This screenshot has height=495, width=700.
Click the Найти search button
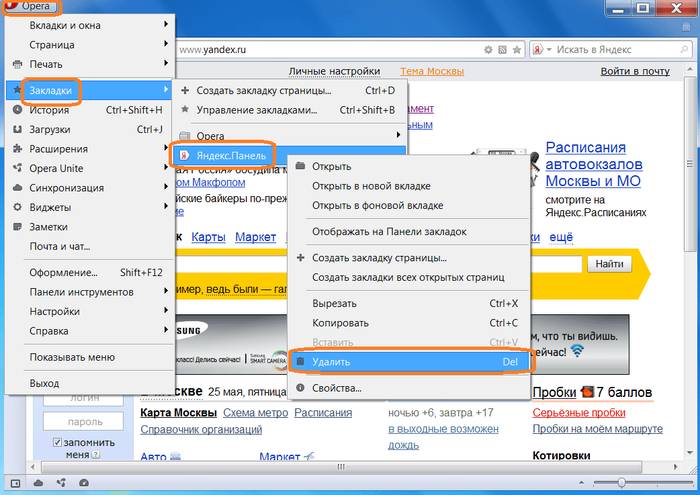tap(609, 264)
